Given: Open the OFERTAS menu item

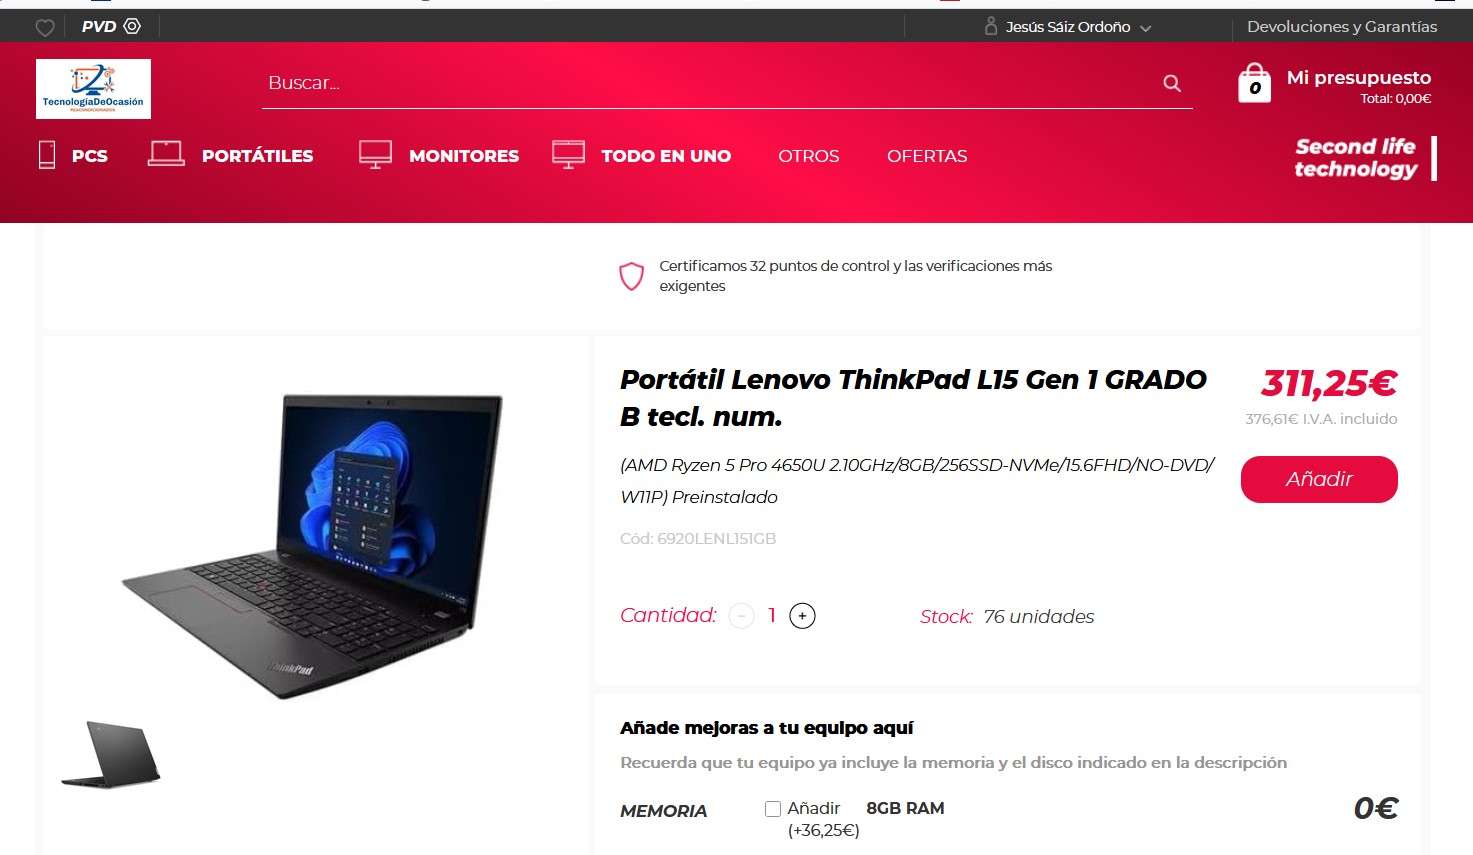Looking at the screenshot, I should point(927,156).
